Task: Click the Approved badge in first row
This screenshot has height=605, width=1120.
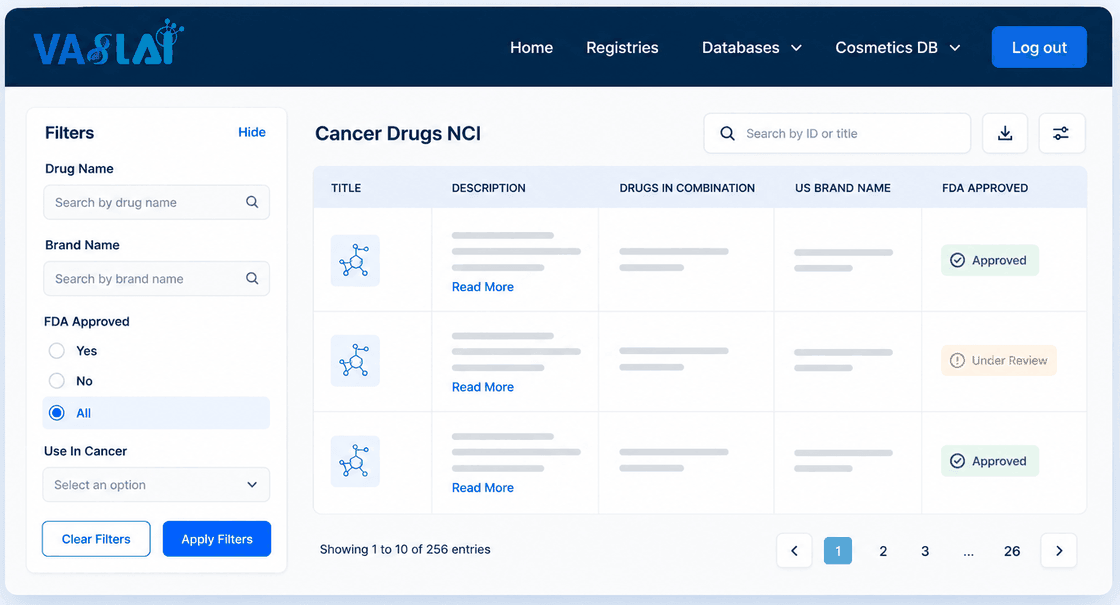Action: click(x=990, y=261)
